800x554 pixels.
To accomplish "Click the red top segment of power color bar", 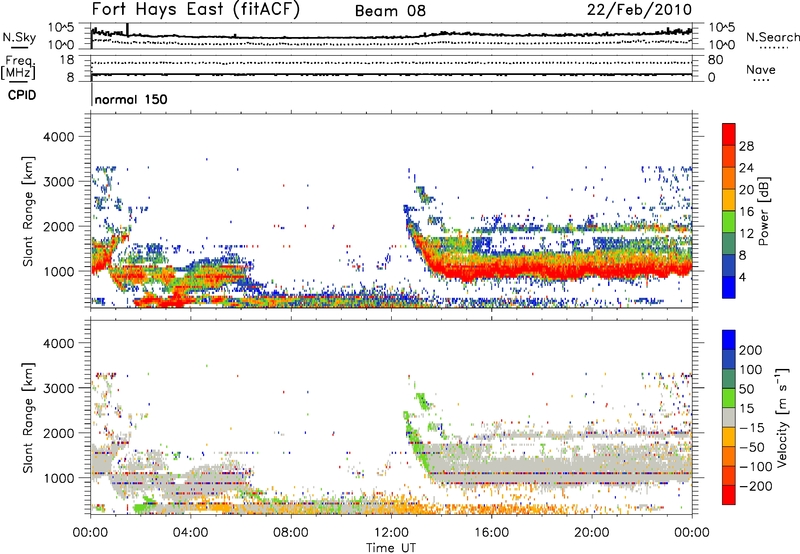I will (729, 135).
